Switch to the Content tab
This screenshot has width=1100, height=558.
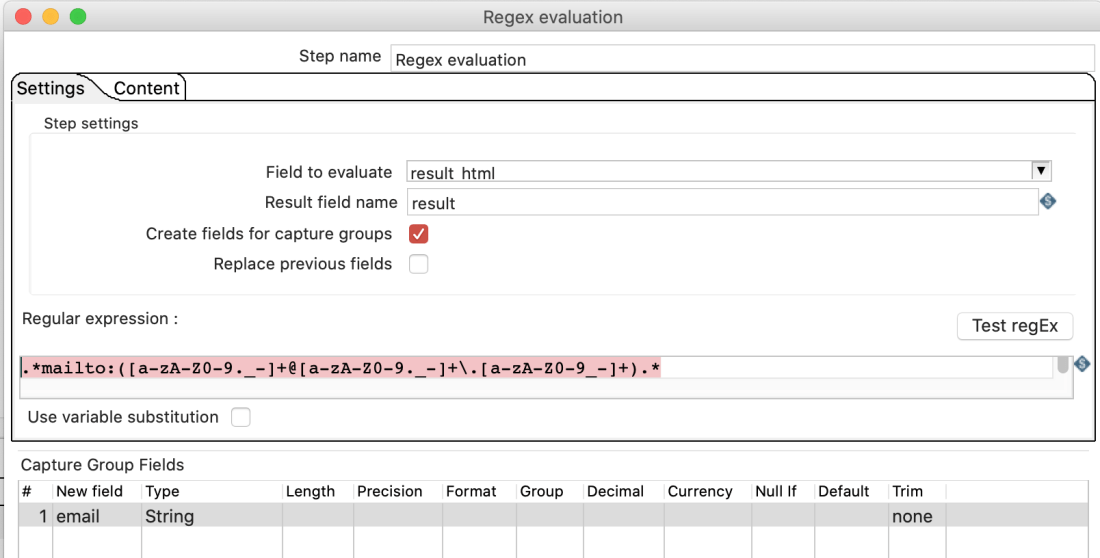tap(146, 88)
